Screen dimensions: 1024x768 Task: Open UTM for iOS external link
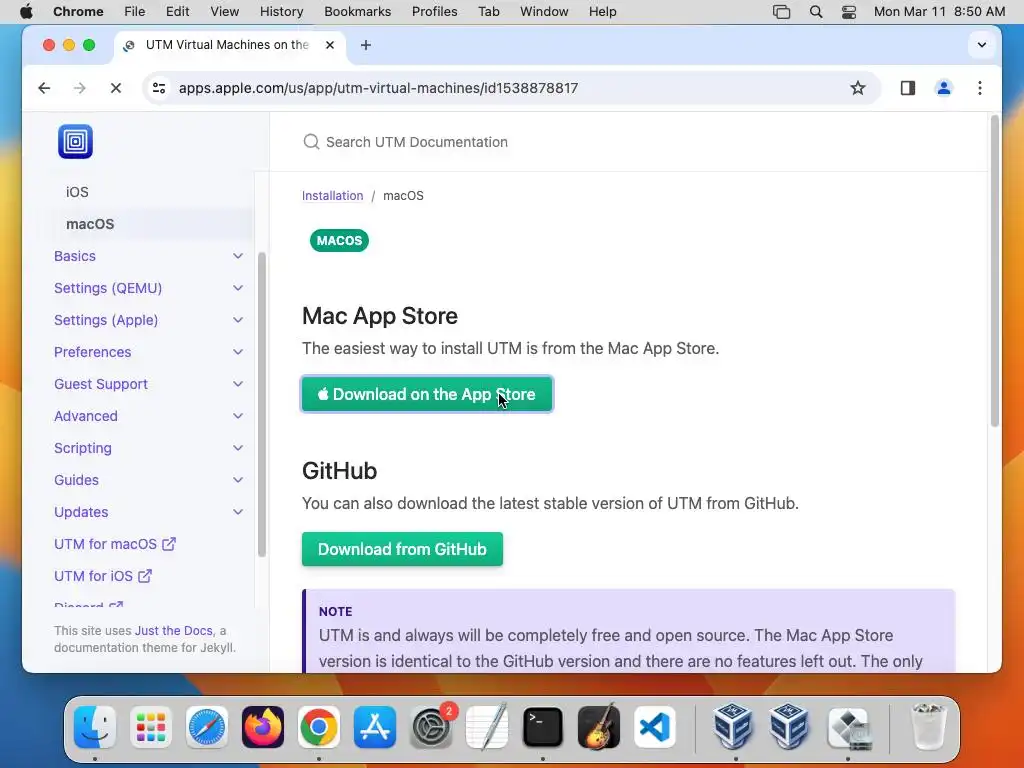click(x=103, y=576)
